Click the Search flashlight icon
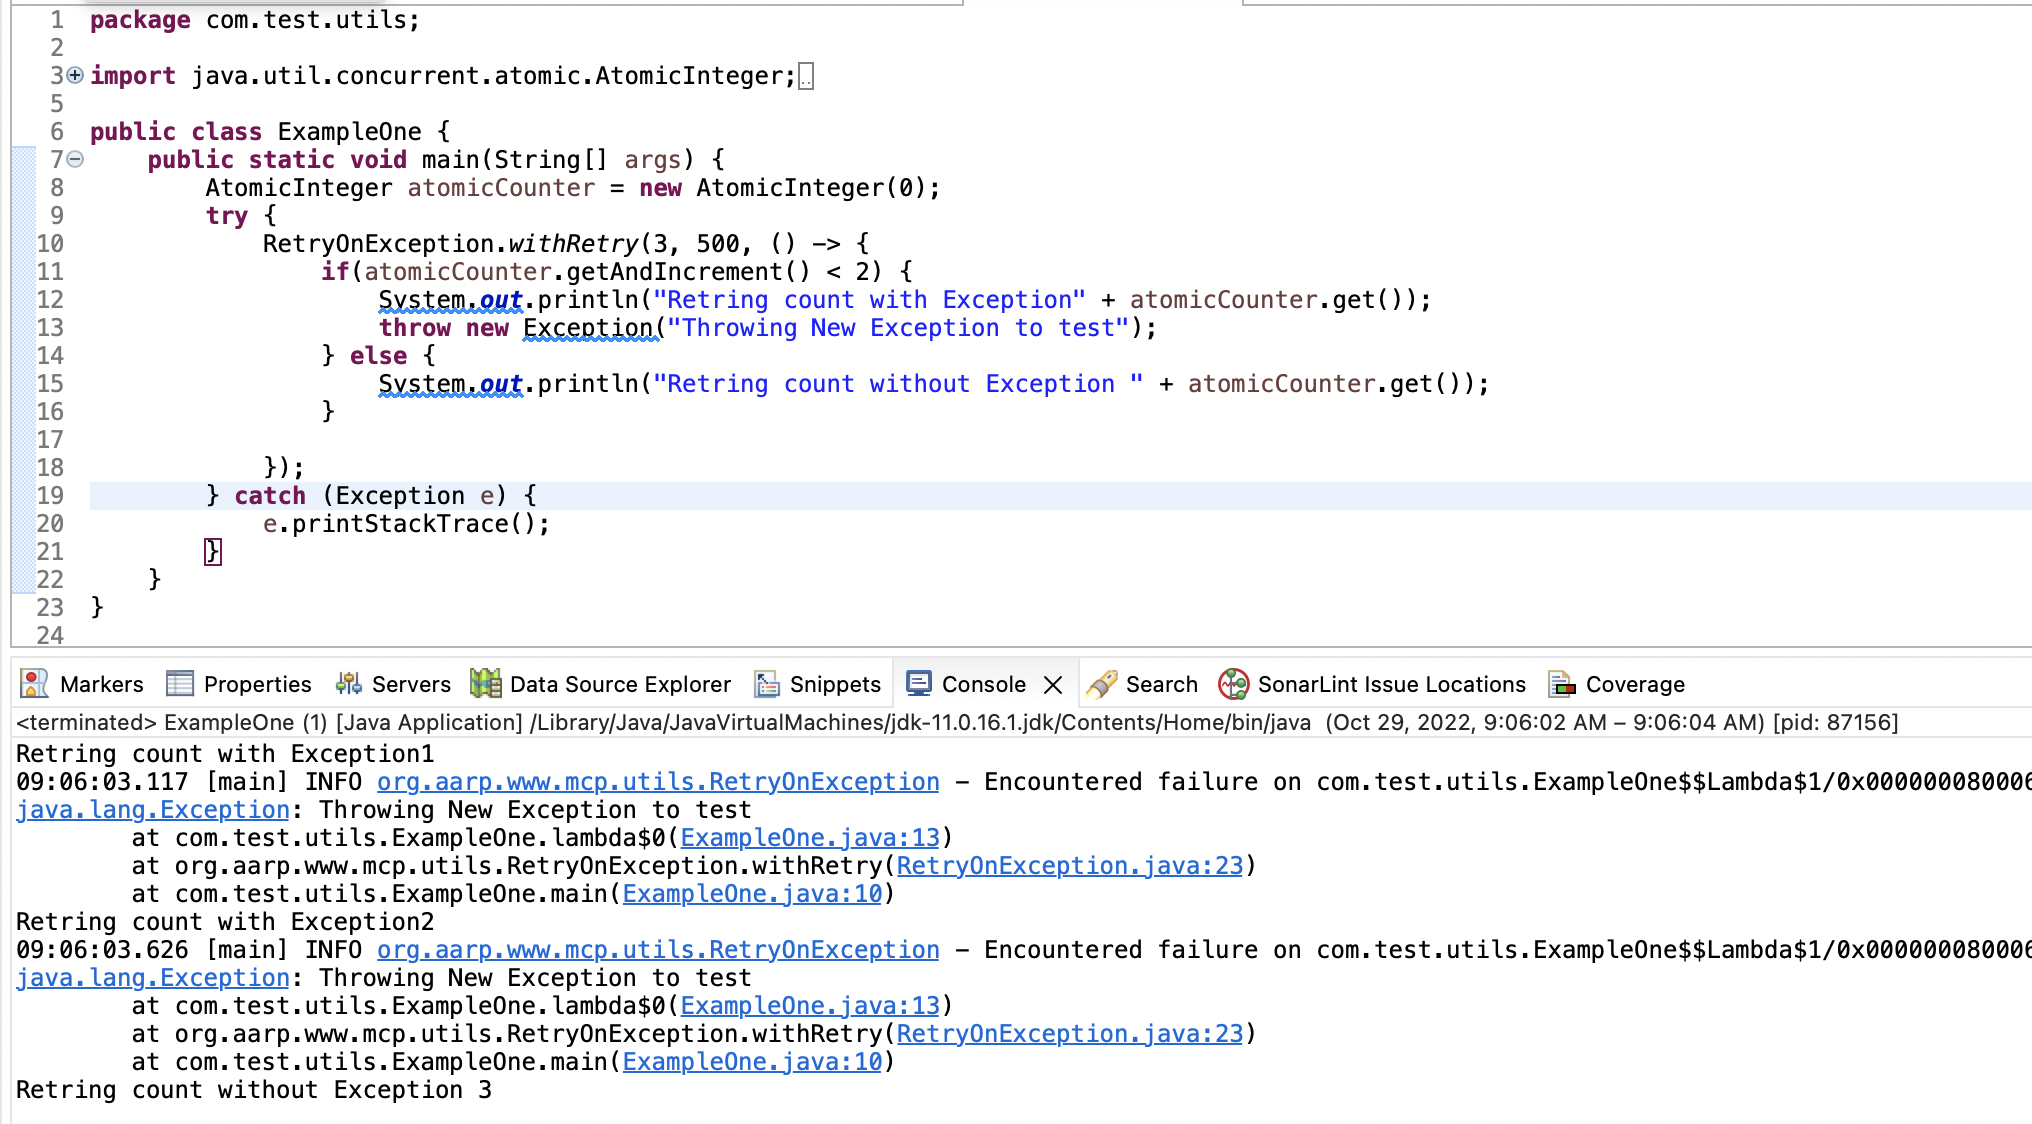 (1102, 684)
